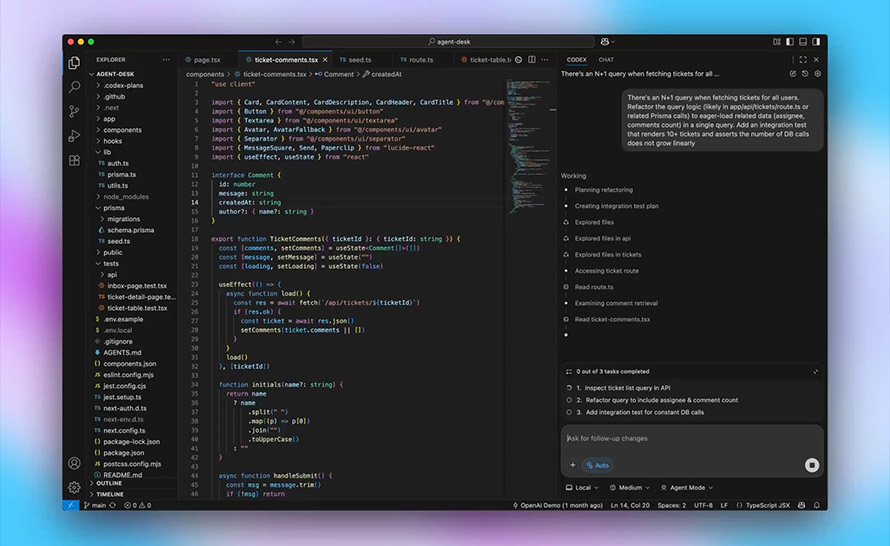Click the errors and warnings count
The width and height of the screenshot is (890, 546).
pyautogui.click(x=137, y=505)
